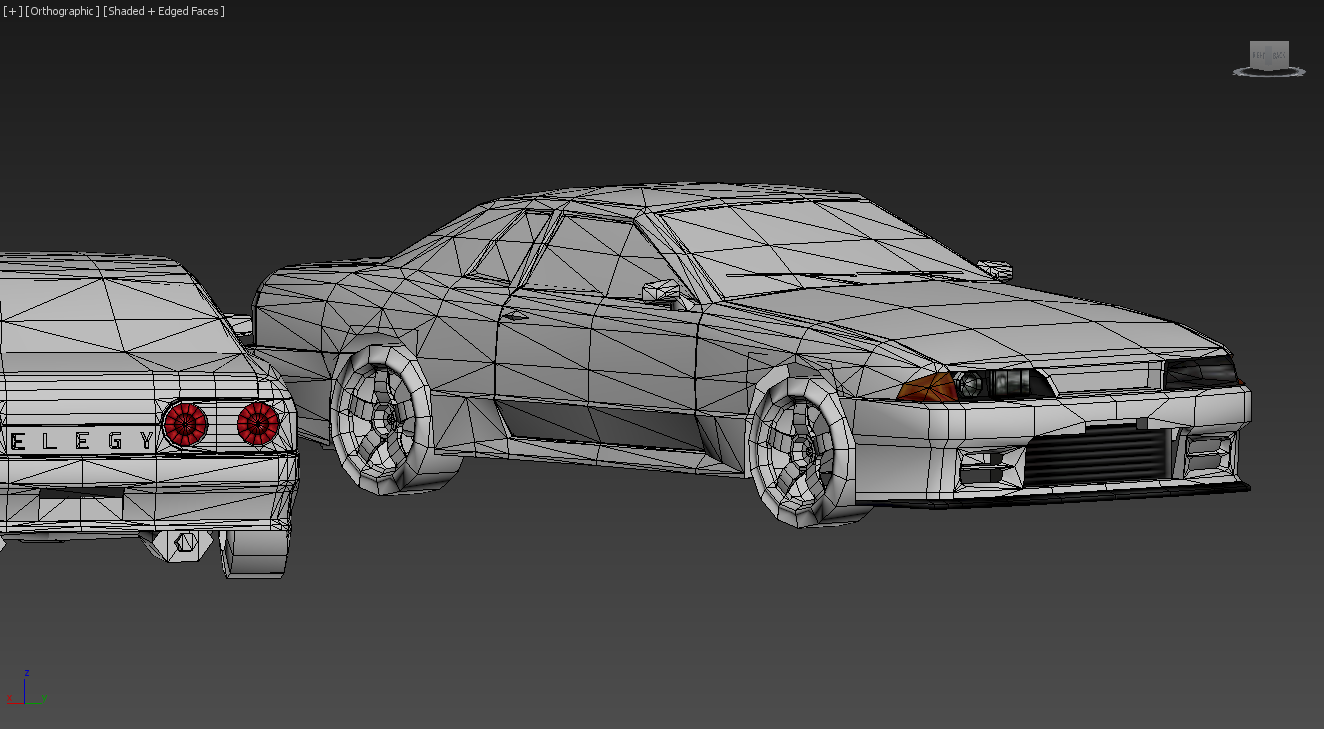Click the driver side mirror

point(661,291)
